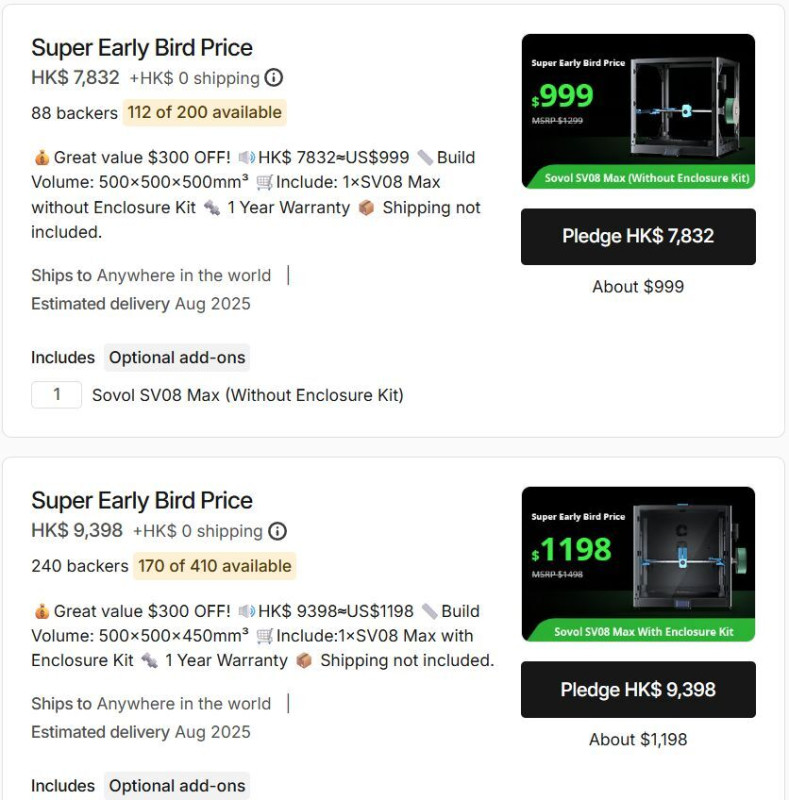Click money bag emoji in first reward description
789x800 pixels.
click(42, 157)
